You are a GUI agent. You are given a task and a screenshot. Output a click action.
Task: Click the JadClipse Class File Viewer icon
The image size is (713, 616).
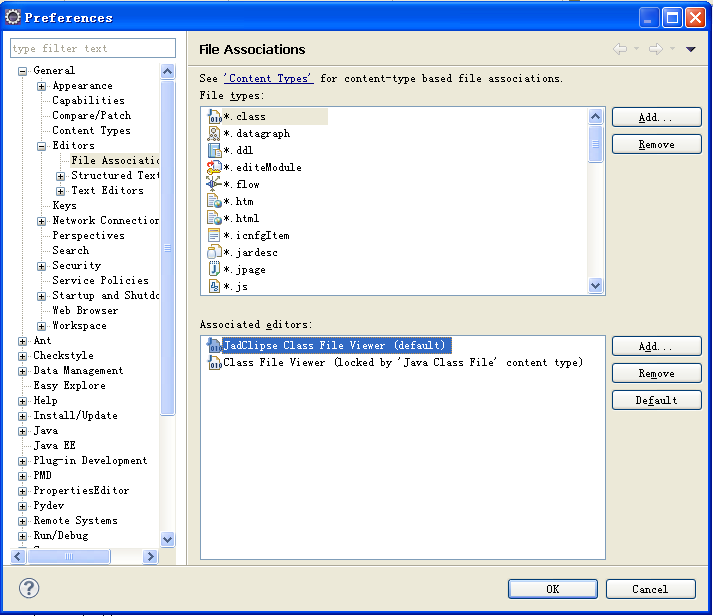[x=214, y=346]
